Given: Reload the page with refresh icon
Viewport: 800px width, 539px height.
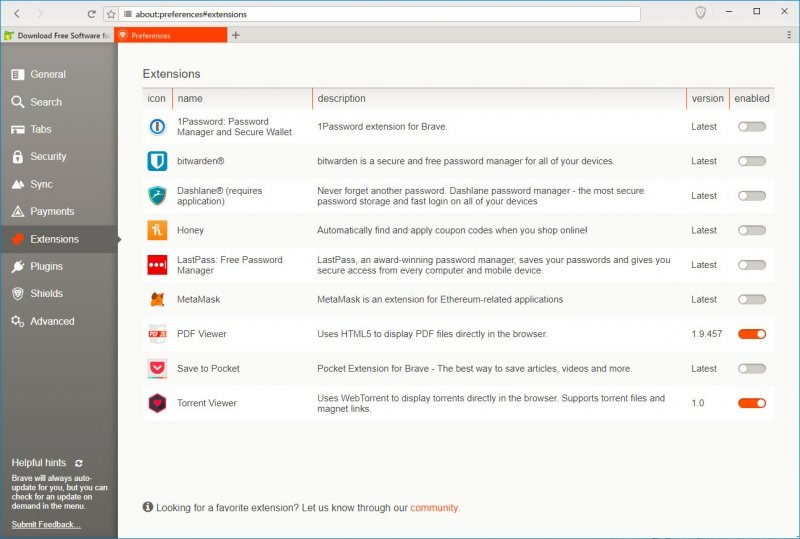Looking at the screenshot, I should [x=92, y=14].
